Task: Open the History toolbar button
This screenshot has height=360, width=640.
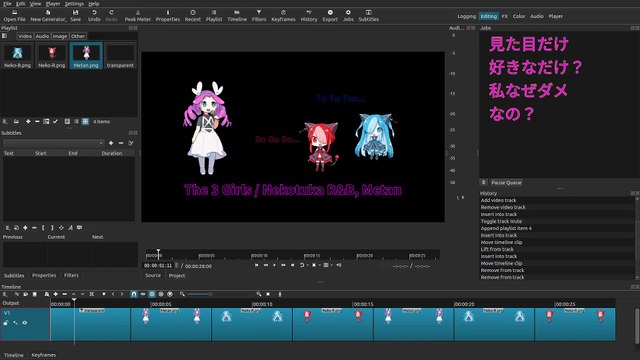Action: coord(309,16)
